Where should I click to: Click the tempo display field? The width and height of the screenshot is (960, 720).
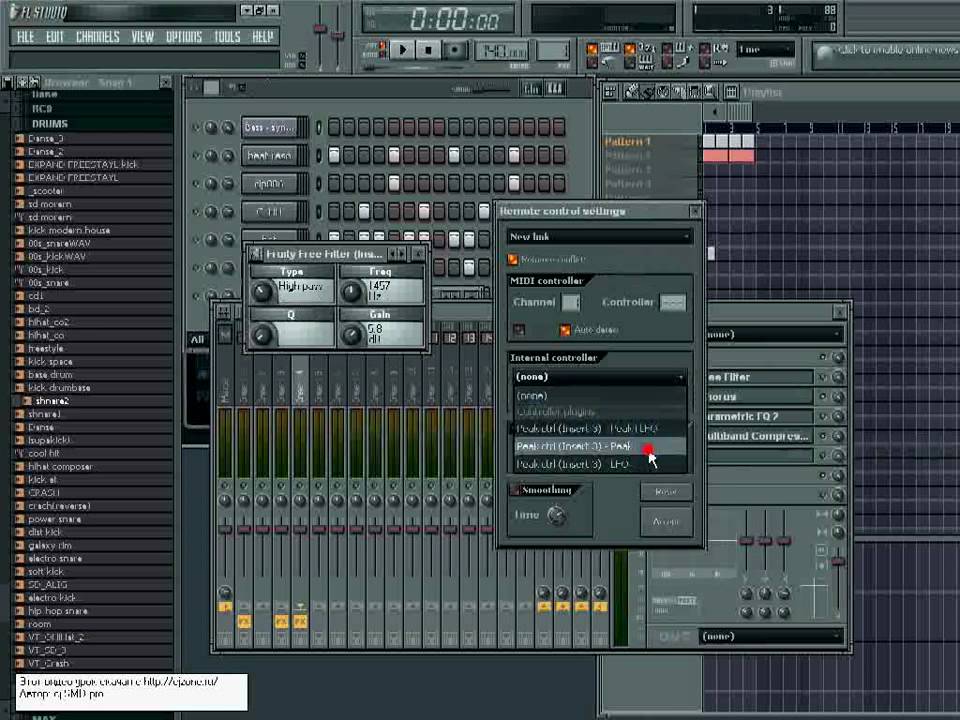click(502, 51)
